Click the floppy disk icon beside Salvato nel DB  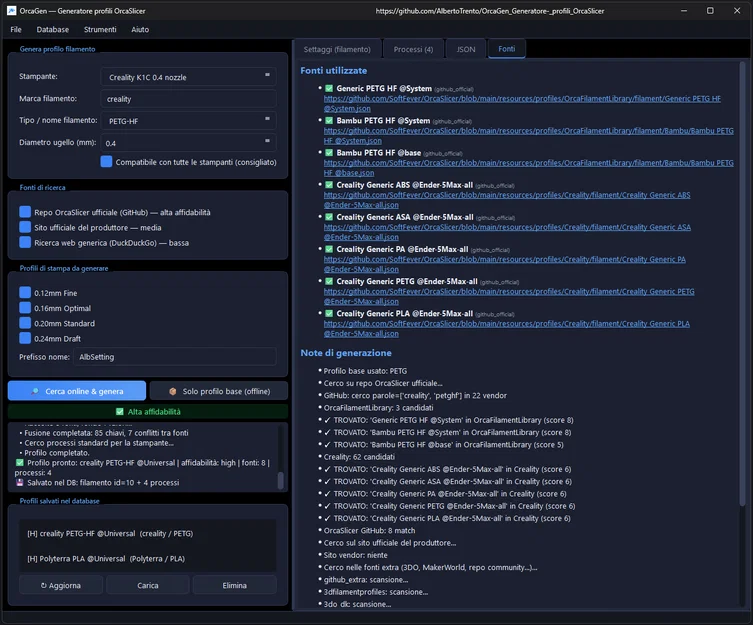(20, 482)
